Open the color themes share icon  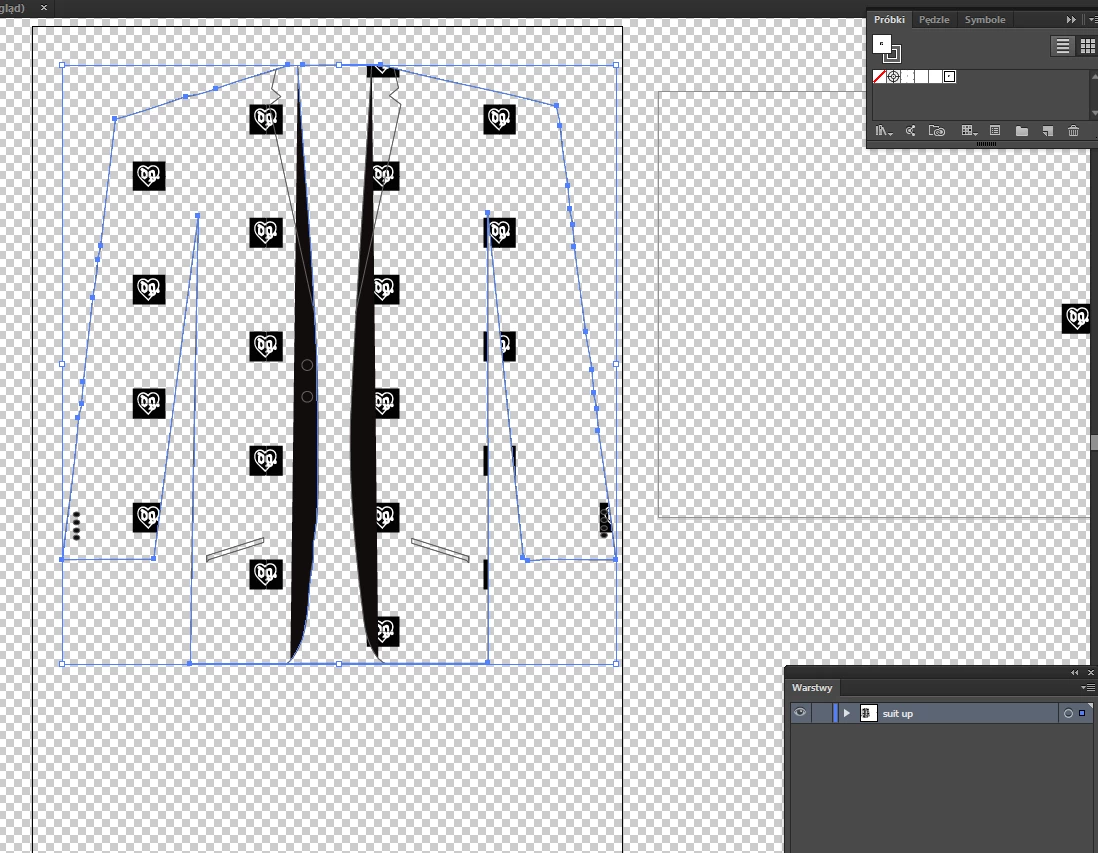tap(910, 131)
